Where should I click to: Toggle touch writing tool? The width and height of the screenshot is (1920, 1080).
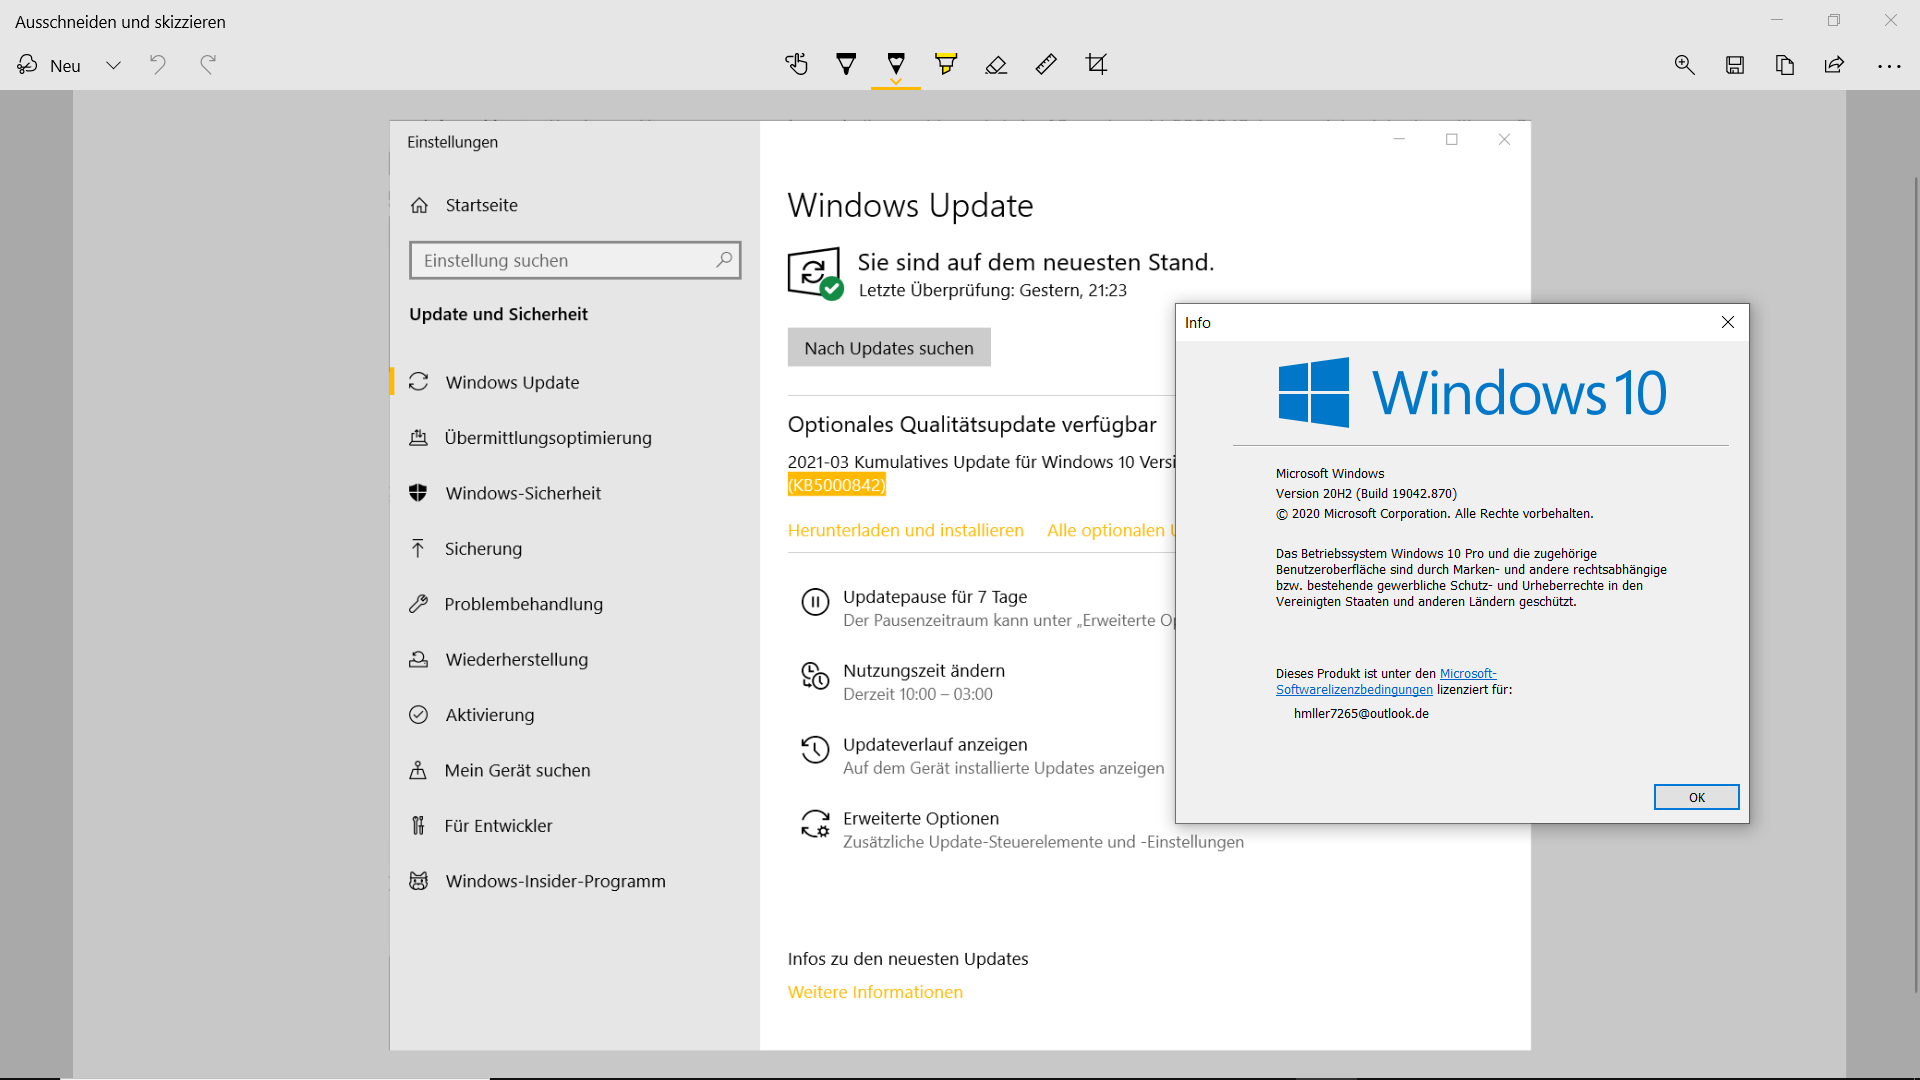tap(796, 65)
